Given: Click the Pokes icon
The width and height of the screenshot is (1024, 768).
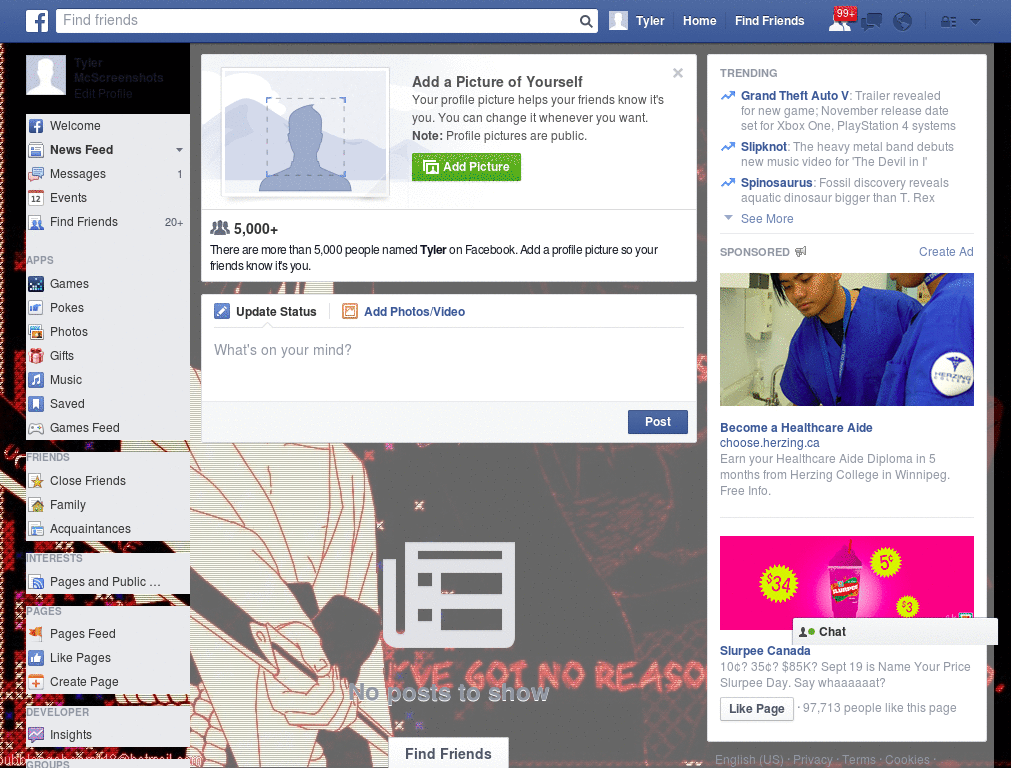Looking at the screenshot, I should pyautogui.click(x=36, y=308).
